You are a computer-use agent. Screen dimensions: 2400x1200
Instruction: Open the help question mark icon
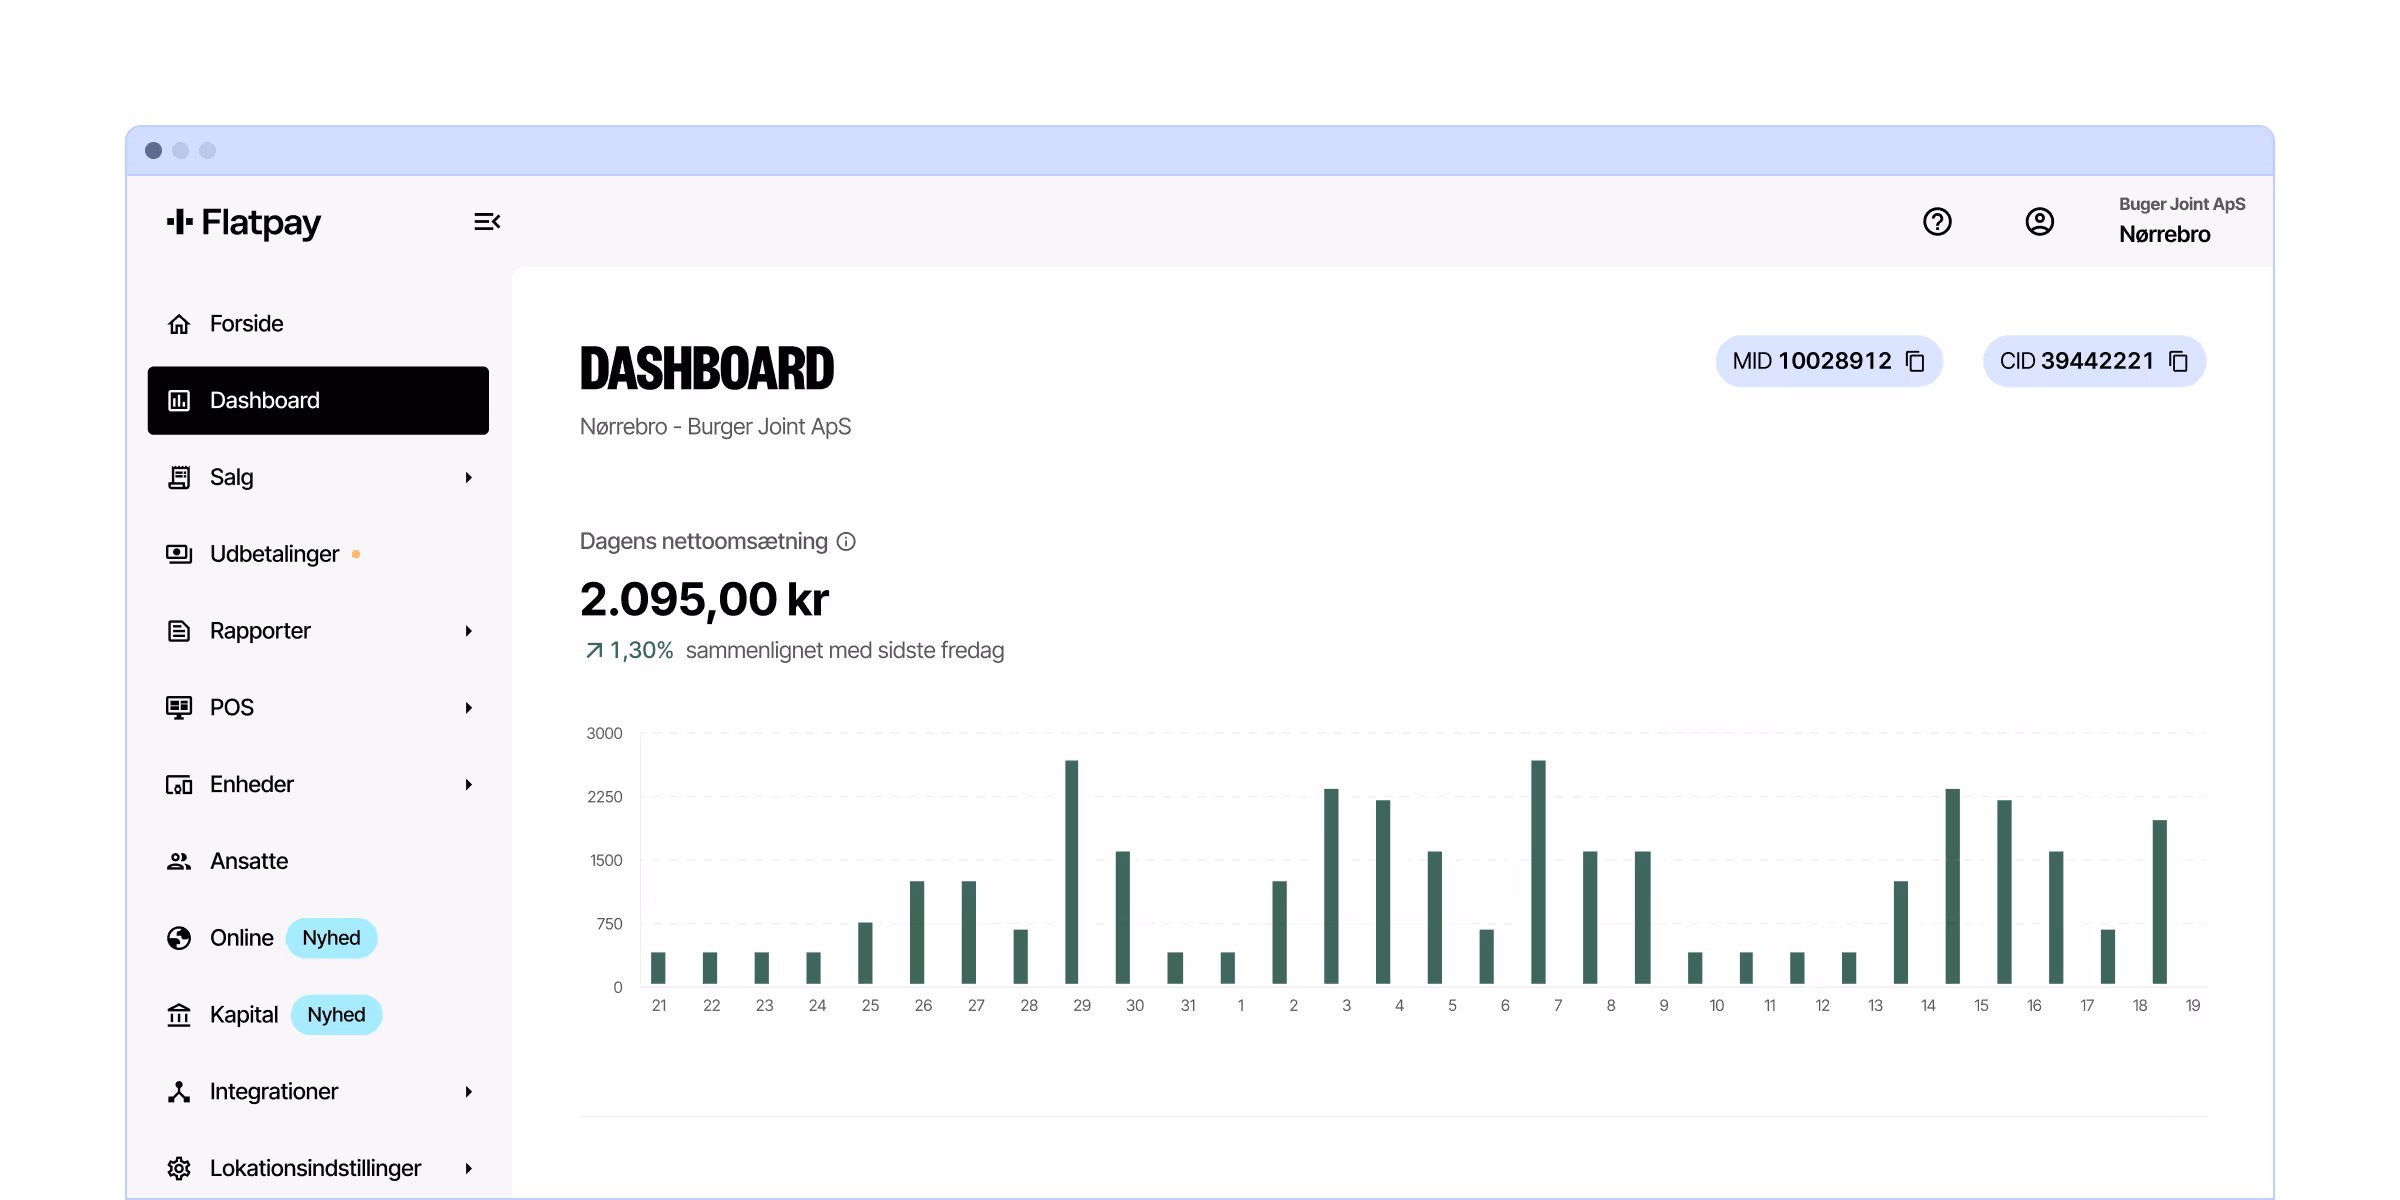[x=1937, y=222]
